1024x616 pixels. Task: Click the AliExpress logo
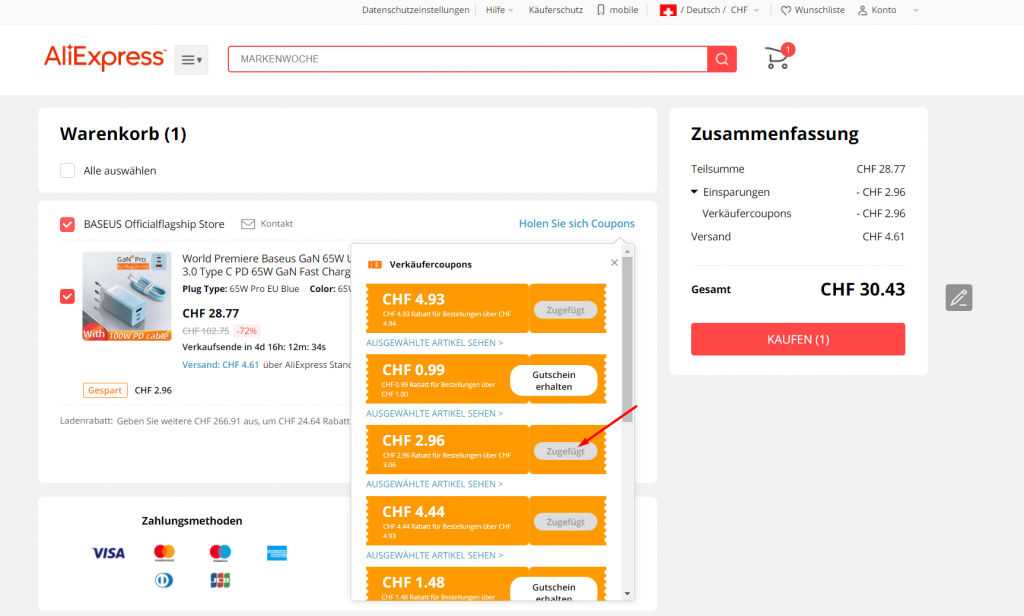click(105, 57)
